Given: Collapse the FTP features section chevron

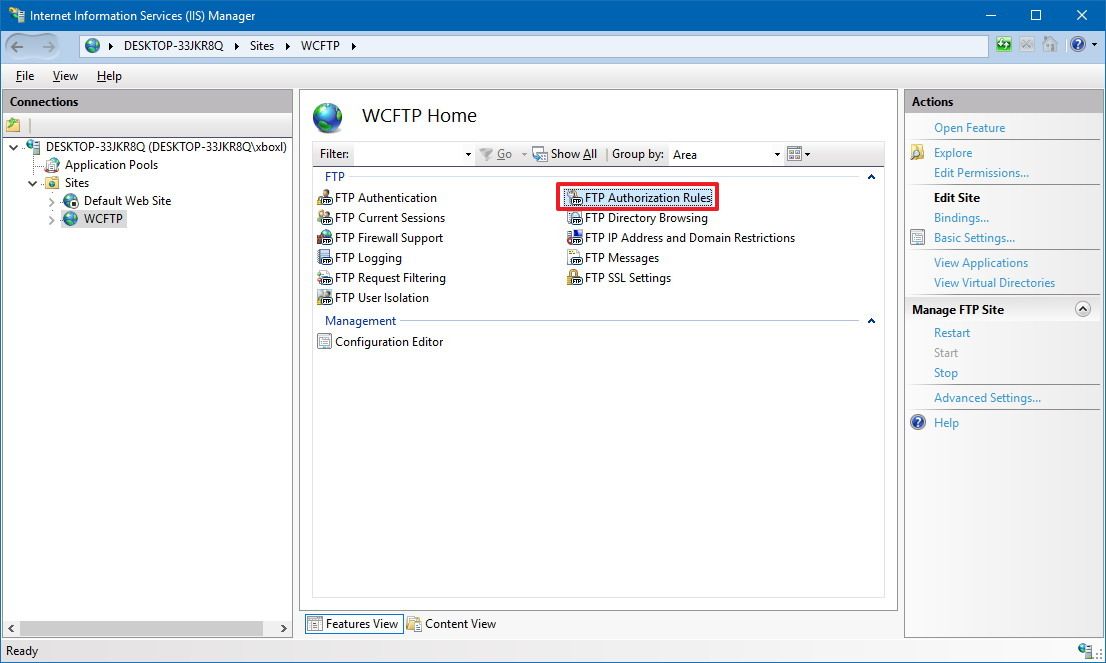Looking at the screenshot, I should (870, 176).
